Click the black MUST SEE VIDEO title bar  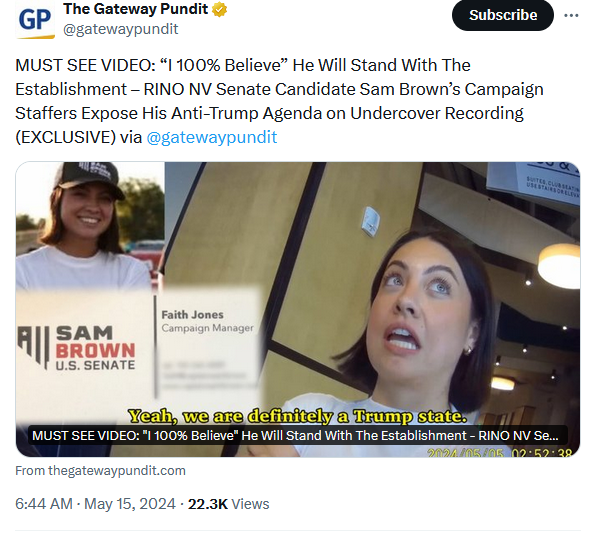298,436
